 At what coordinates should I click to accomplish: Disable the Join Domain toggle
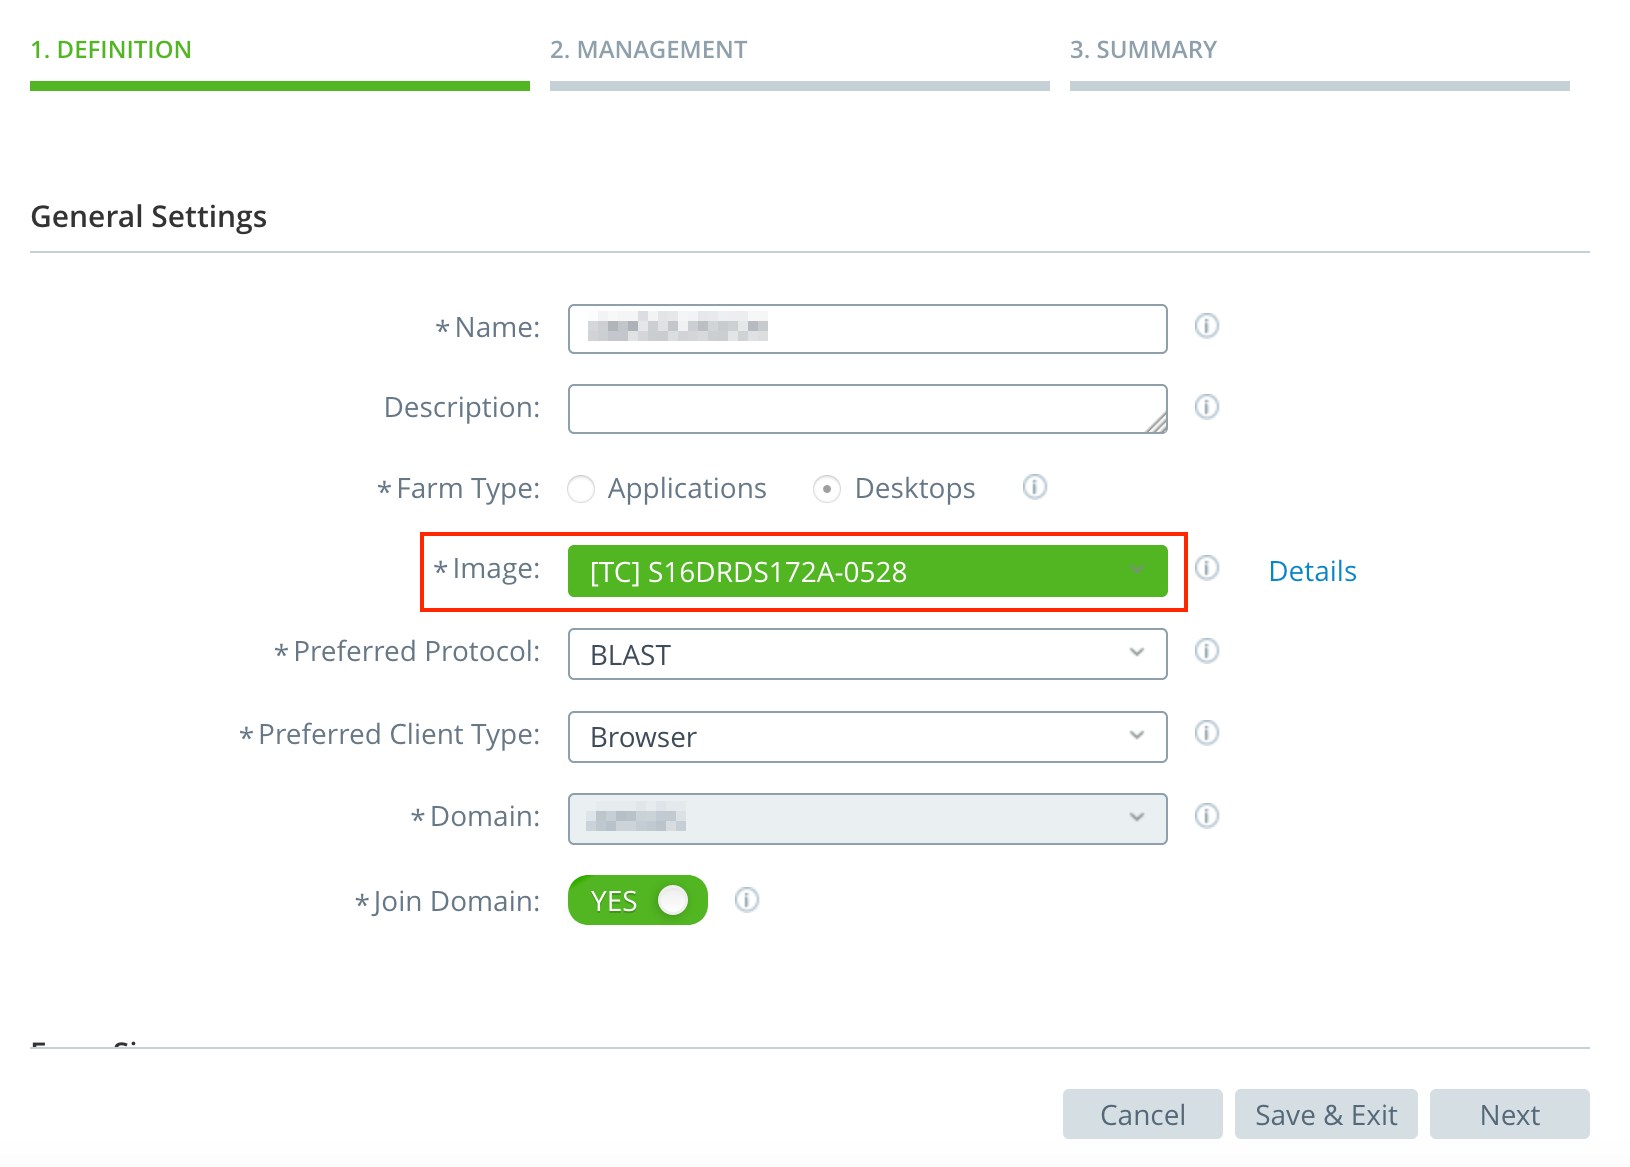[637, 900]
